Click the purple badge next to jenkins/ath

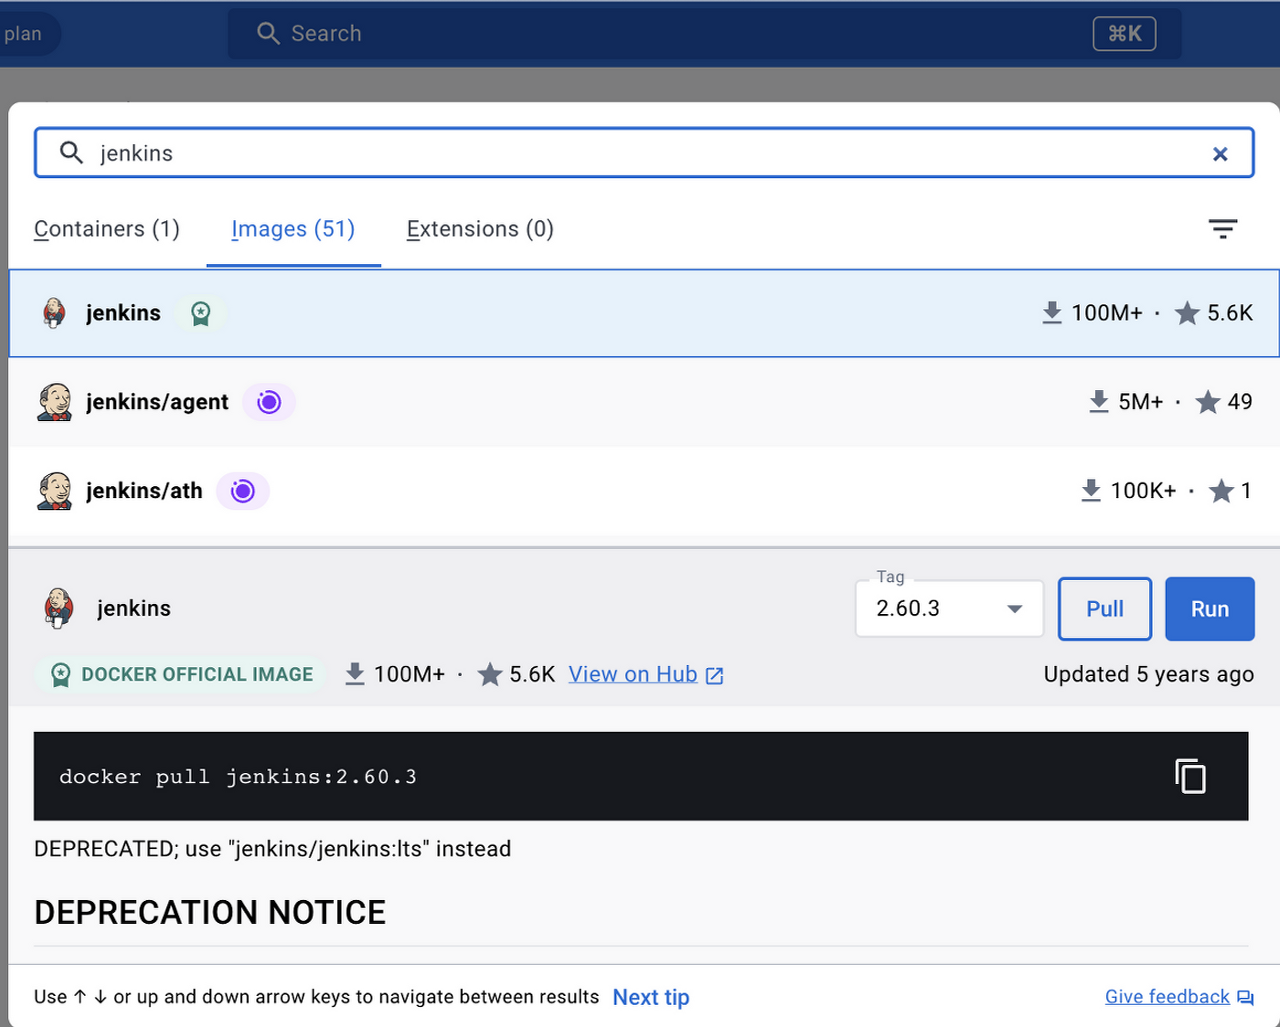243,491
